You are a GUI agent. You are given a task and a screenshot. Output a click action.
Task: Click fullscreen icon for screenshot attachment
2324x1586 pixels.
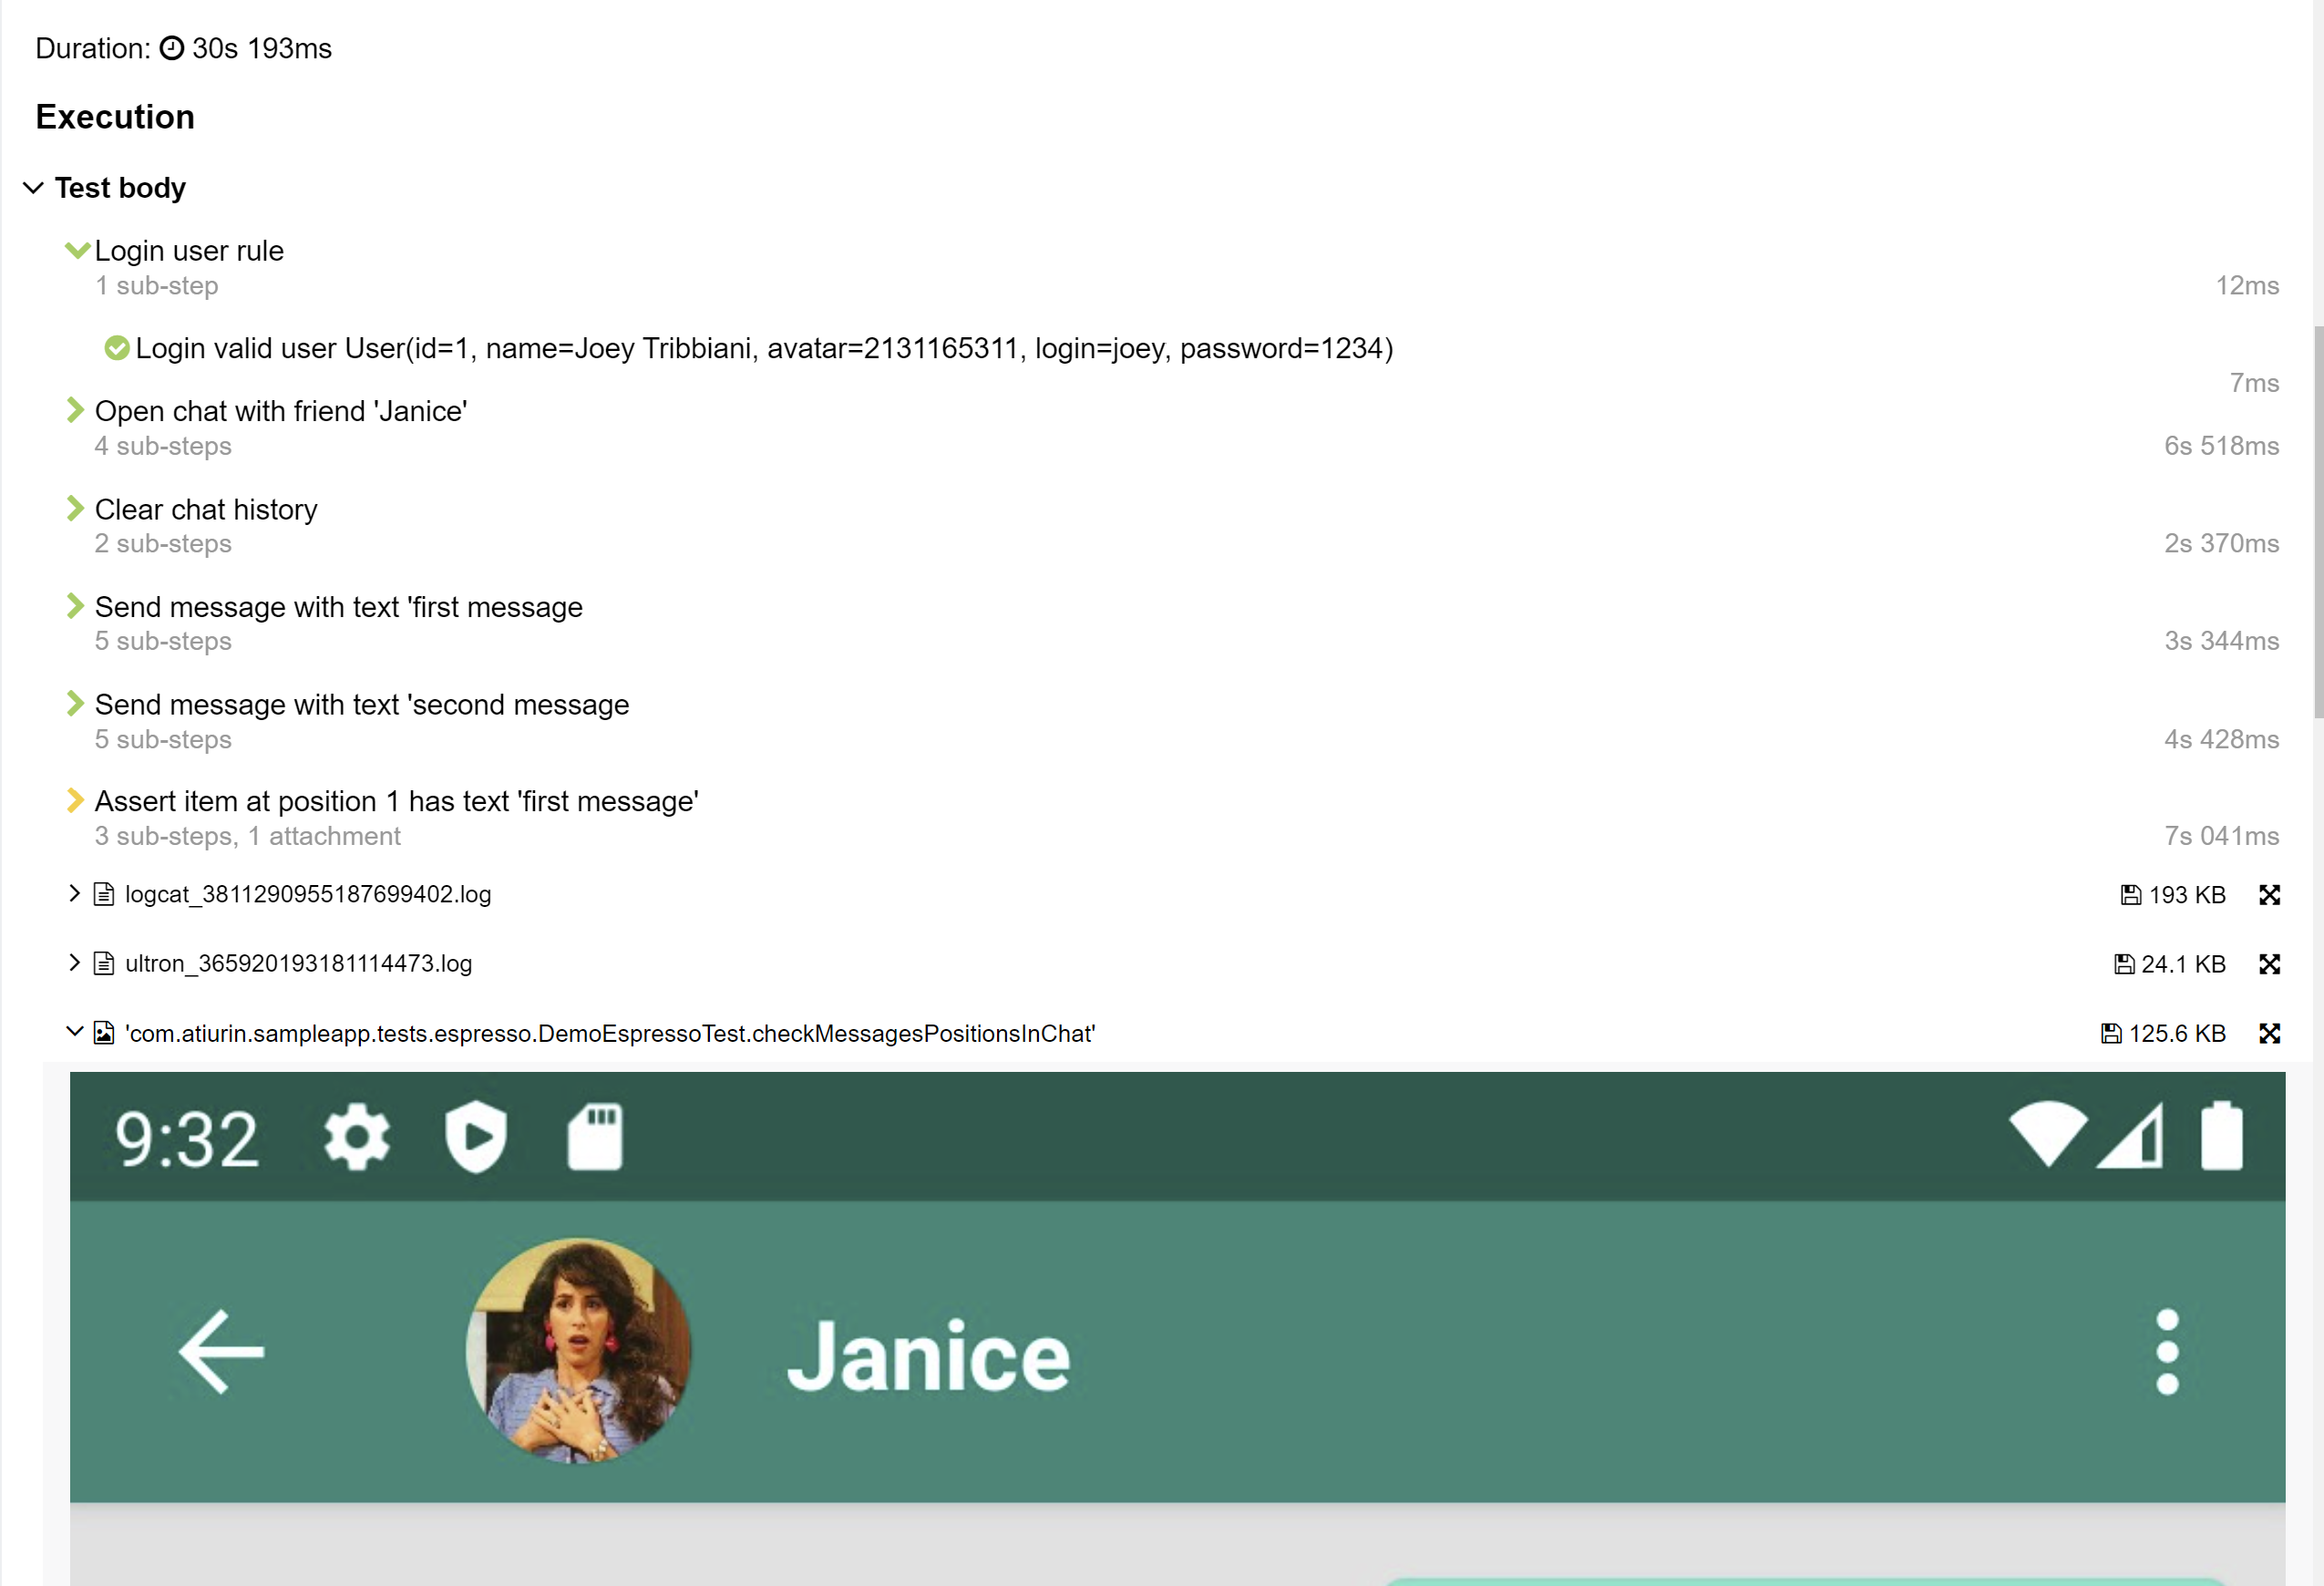point(2269,1033)
